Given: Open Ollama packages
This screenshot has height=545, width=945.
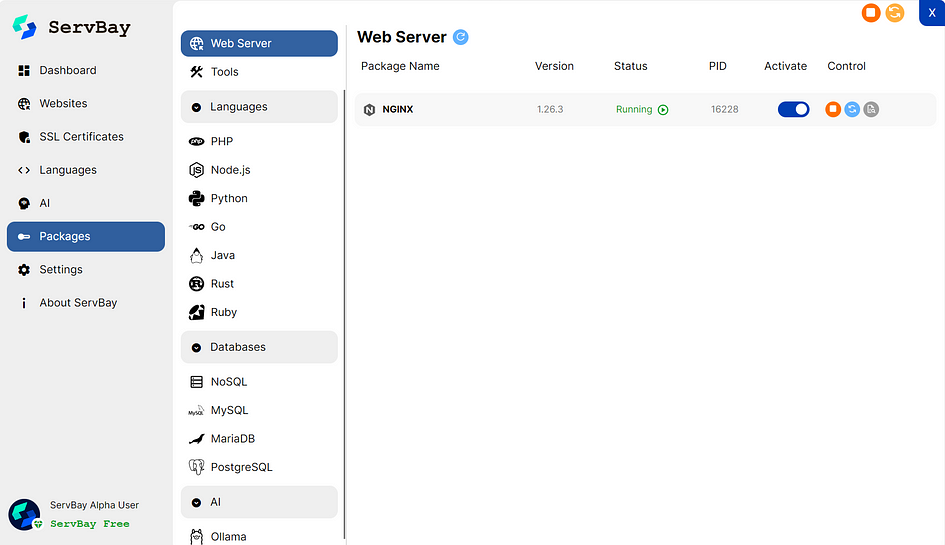Looking at the screenshot, I should pyautogui.click(x=259, y=536).
